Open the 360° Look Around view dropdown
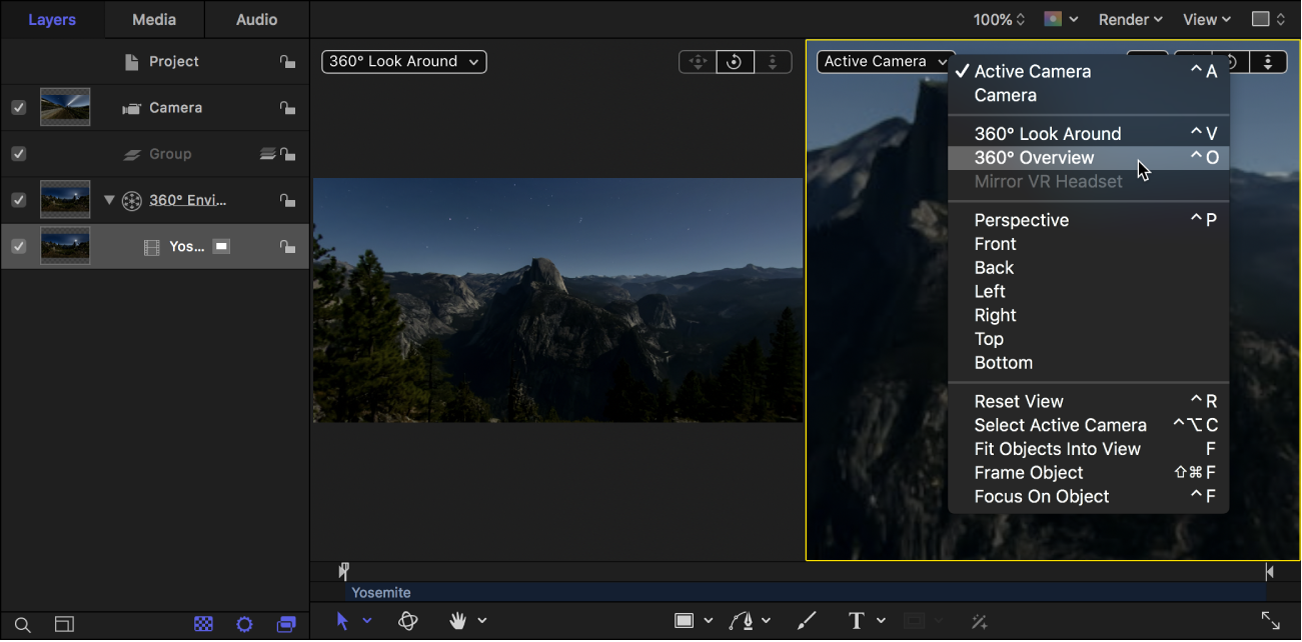1302x642 pixels. click(x=403, y=61)
